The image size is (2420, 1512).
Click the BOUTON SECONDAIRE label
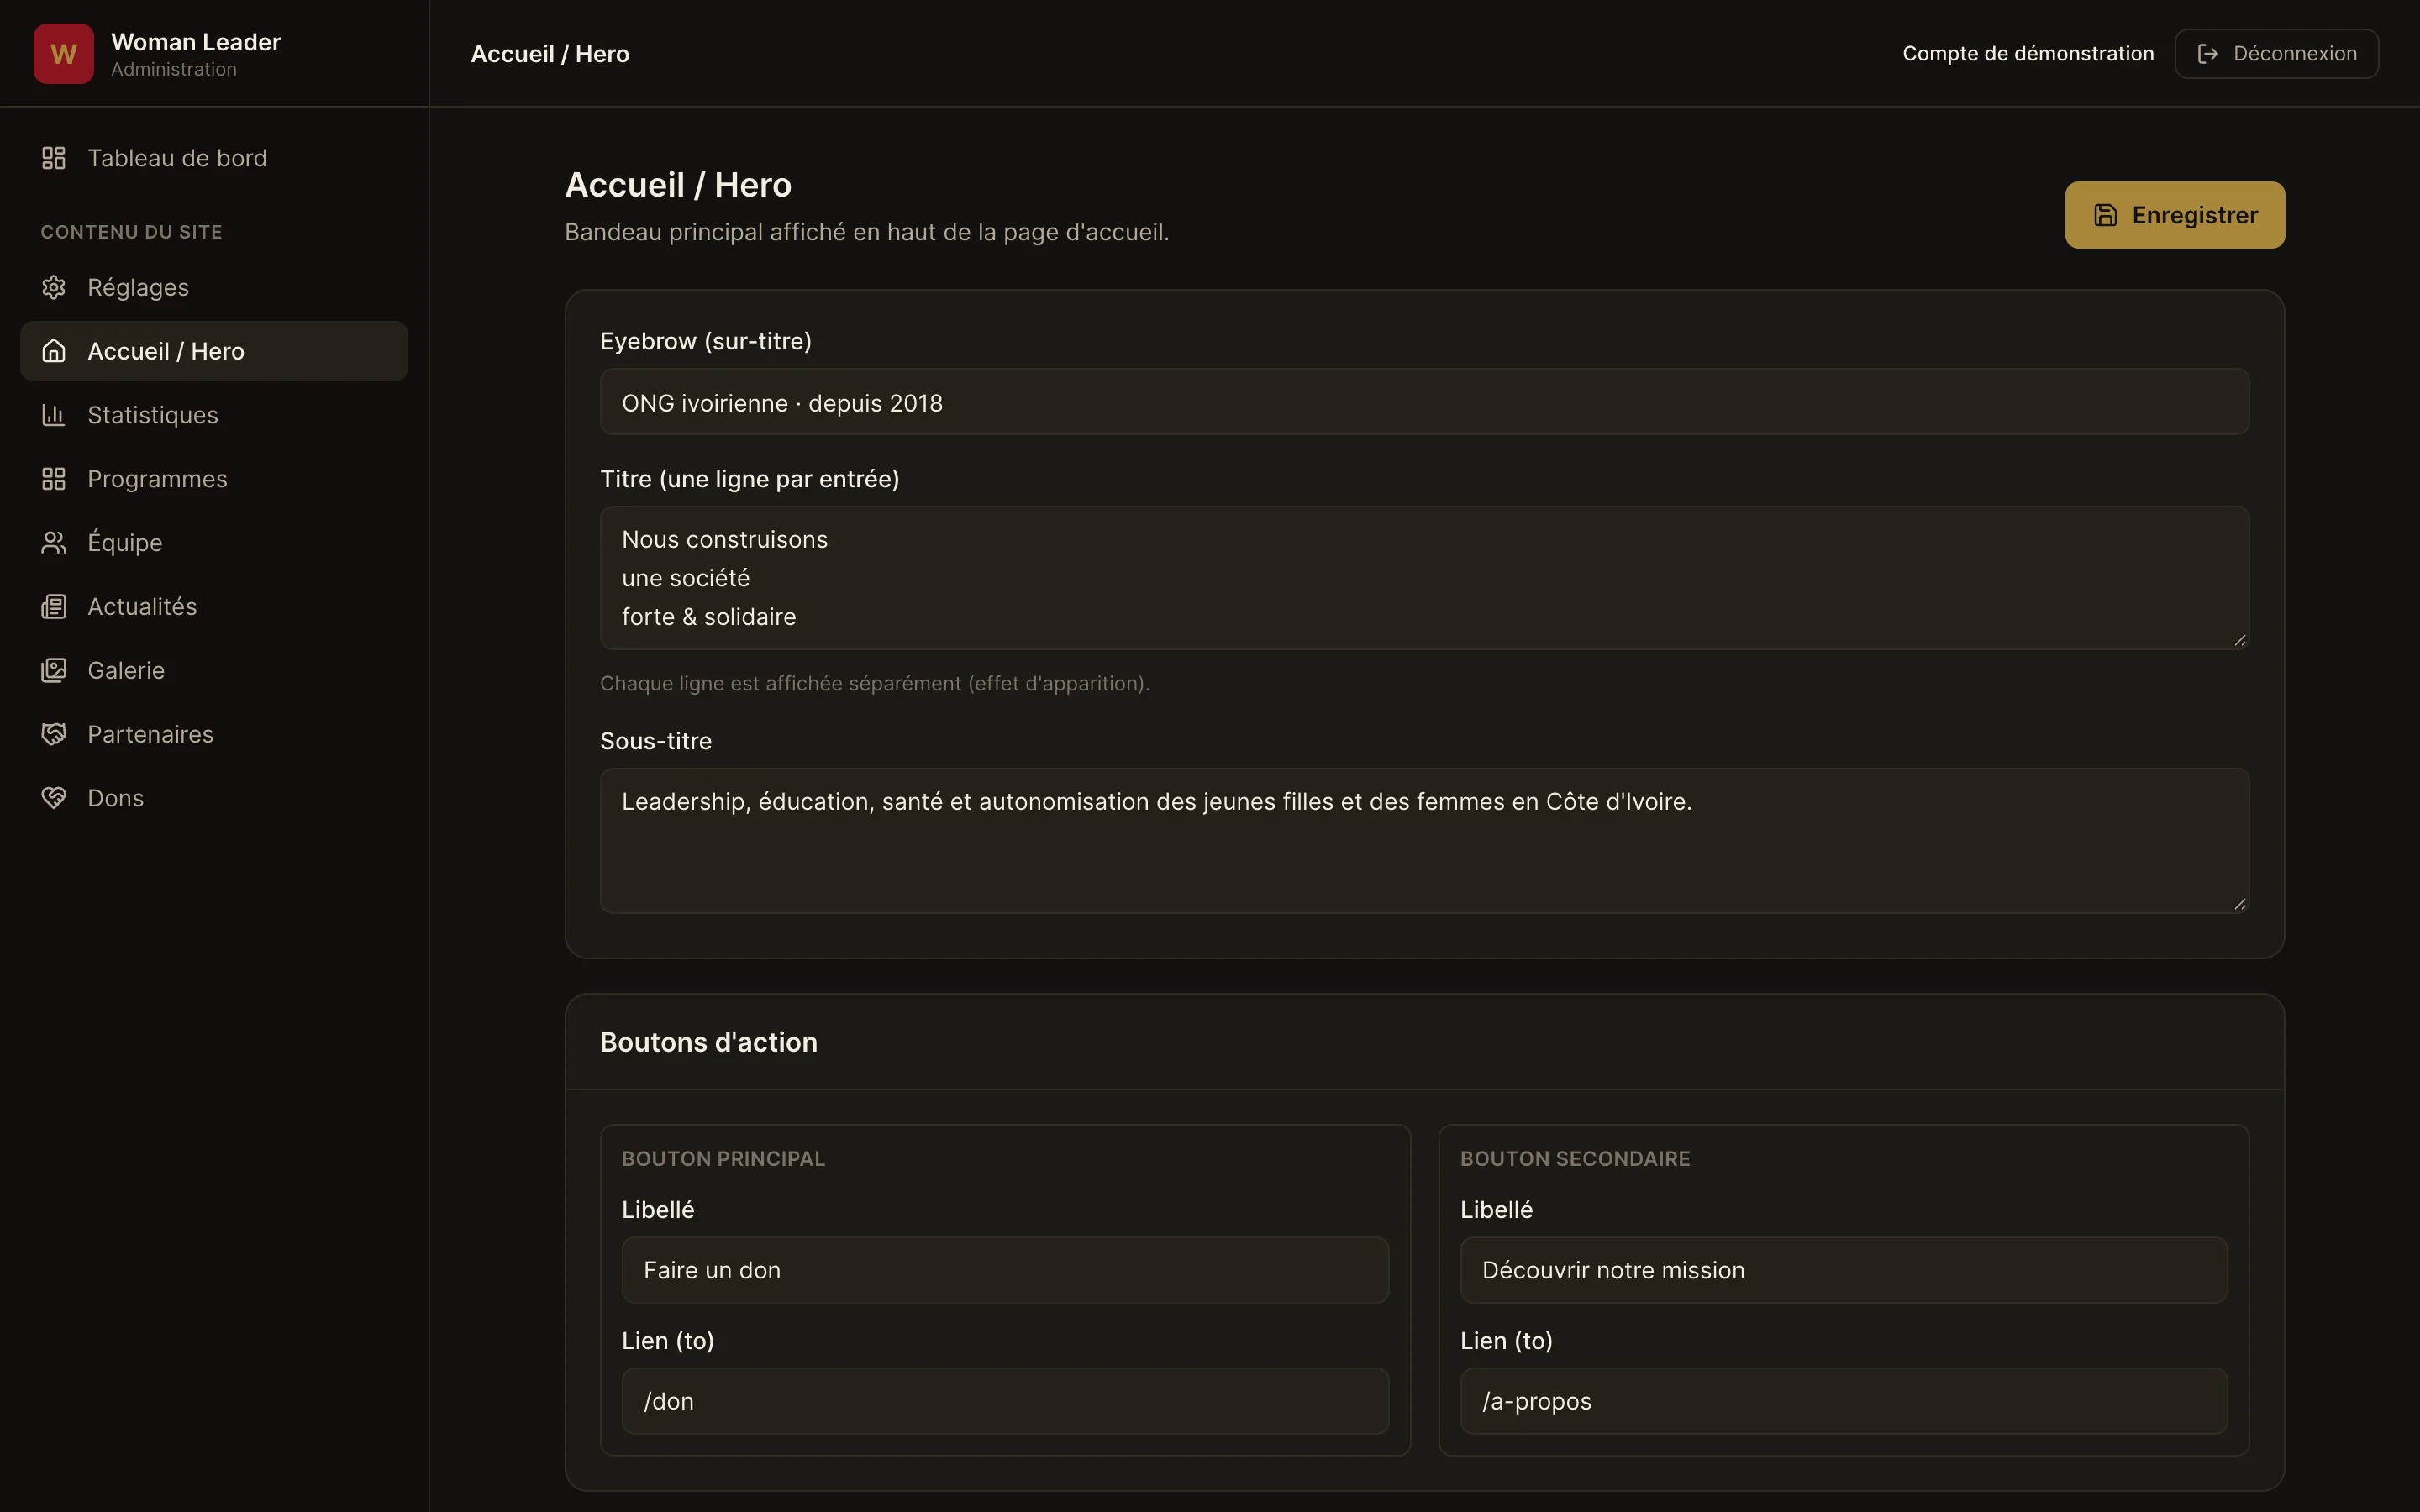(x=1575, y=1158)
